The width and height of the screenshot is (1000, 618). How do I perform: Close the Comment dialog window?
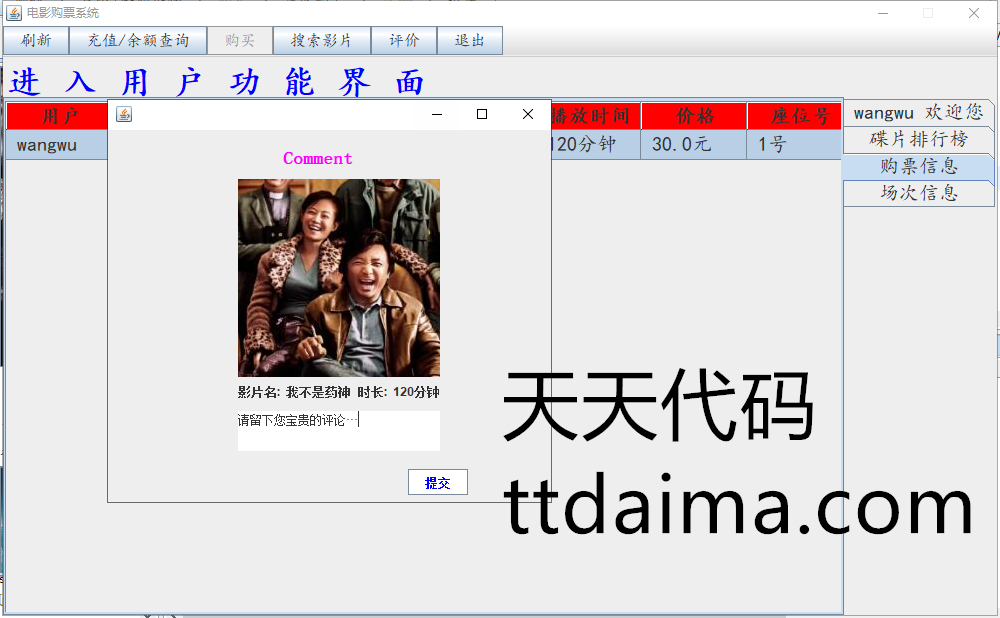click(528, 115)
